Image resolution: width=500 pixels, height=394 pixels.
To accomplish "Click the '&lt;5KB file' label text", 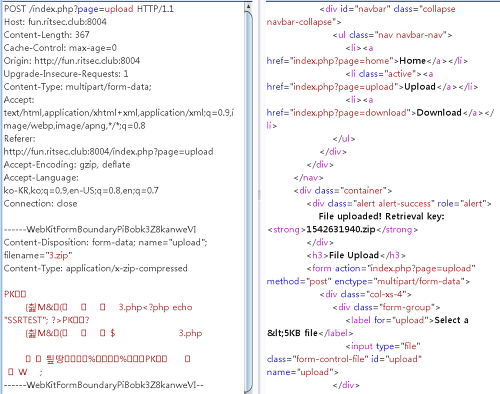I will click(292, 333).
